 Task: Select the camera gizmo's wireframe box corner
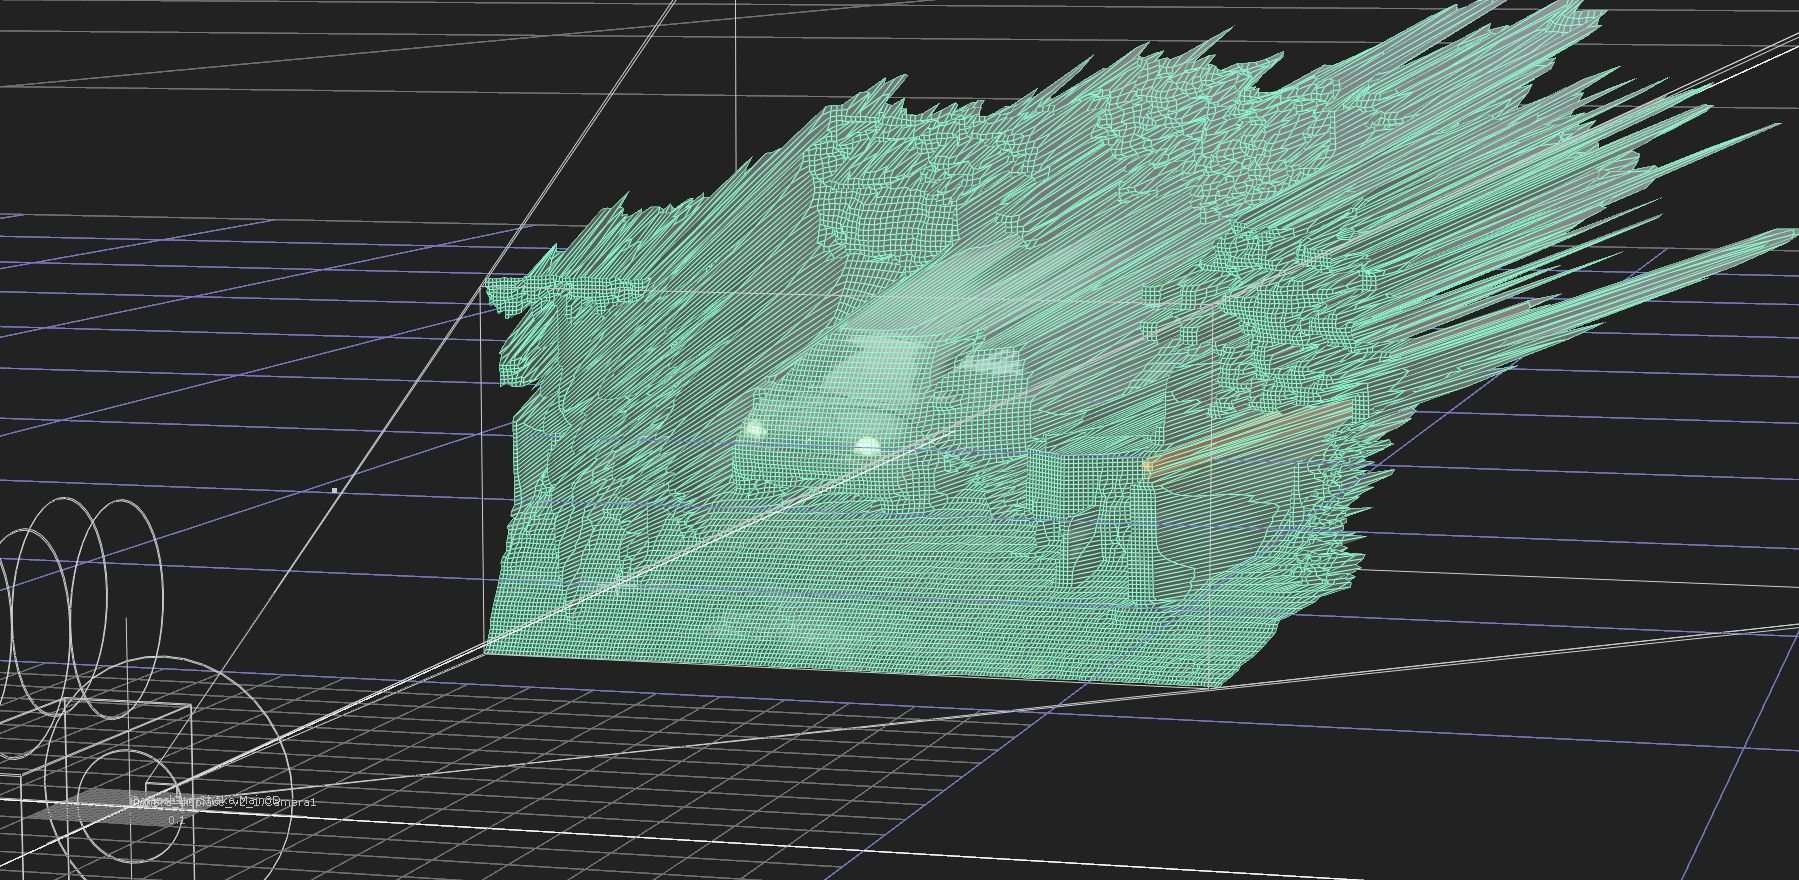[x=191, y=707]
